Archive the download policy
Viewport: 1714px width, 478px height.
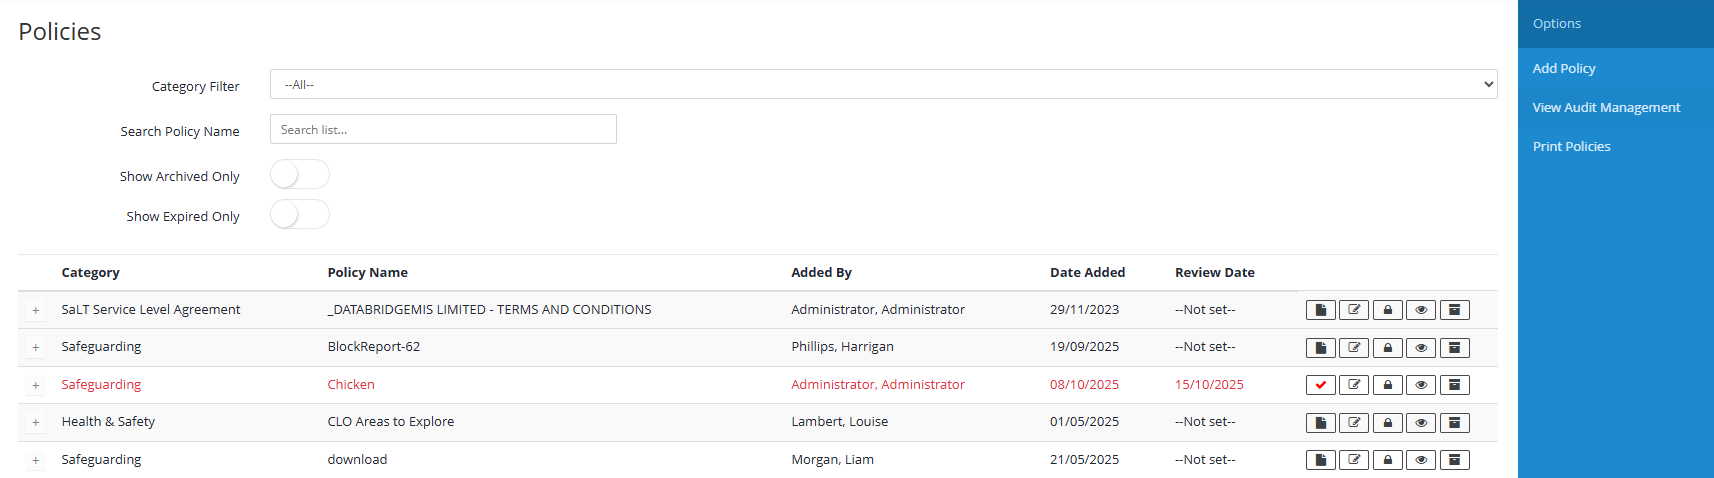coord(1454,460)
